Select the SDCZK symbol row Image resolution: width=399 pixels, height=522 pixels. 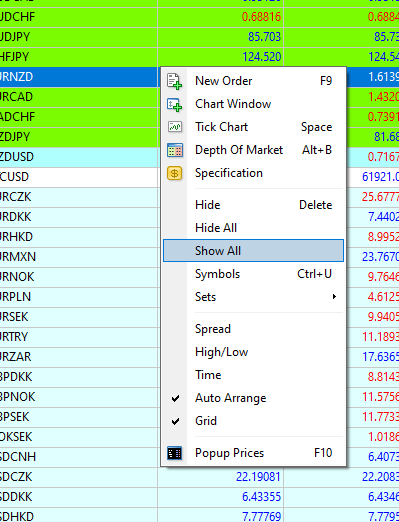[x=199, y=477]
